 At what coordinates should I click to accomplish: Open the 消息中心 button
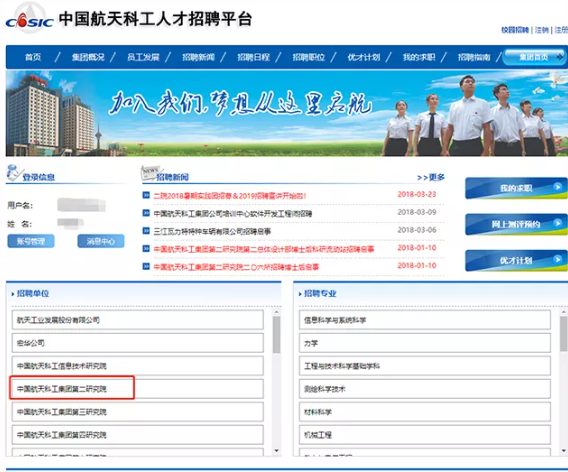(x=101, y=241)
